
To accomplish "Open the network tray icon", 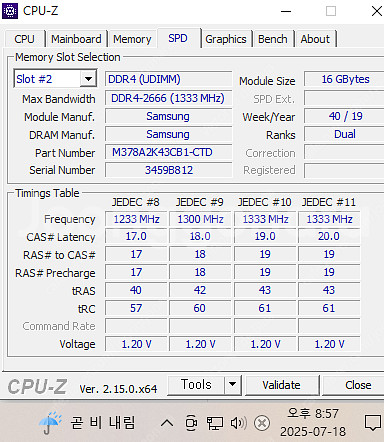I will tap(215, 423).
